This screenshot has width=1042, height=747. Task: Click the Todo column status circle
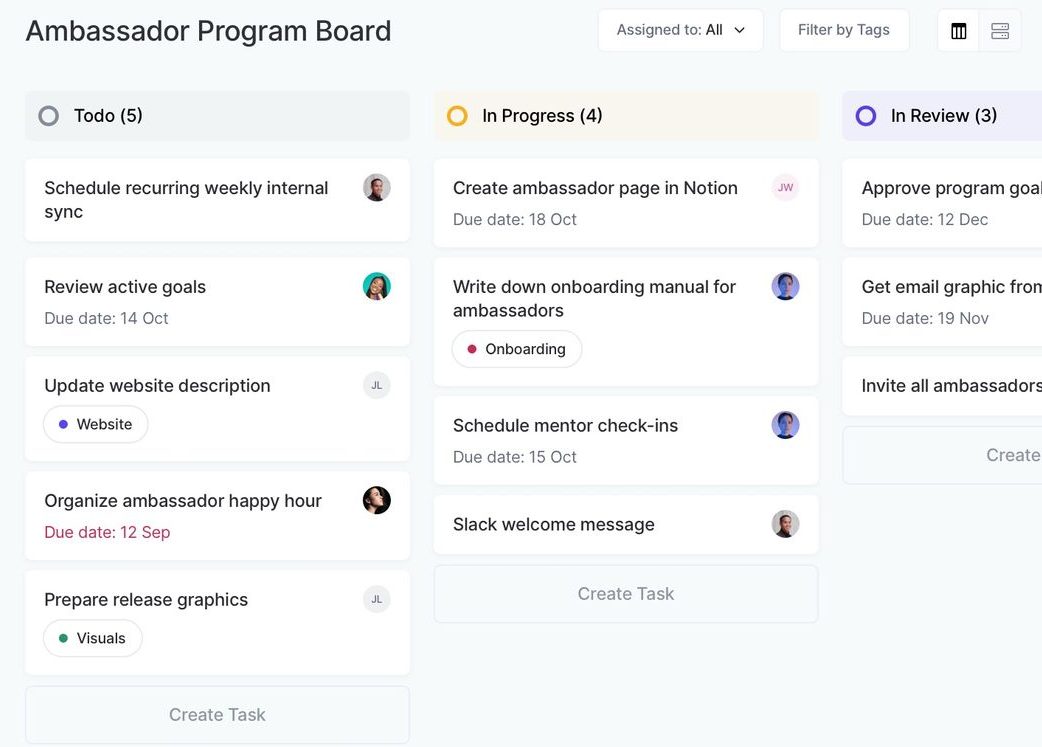[49, 116]
